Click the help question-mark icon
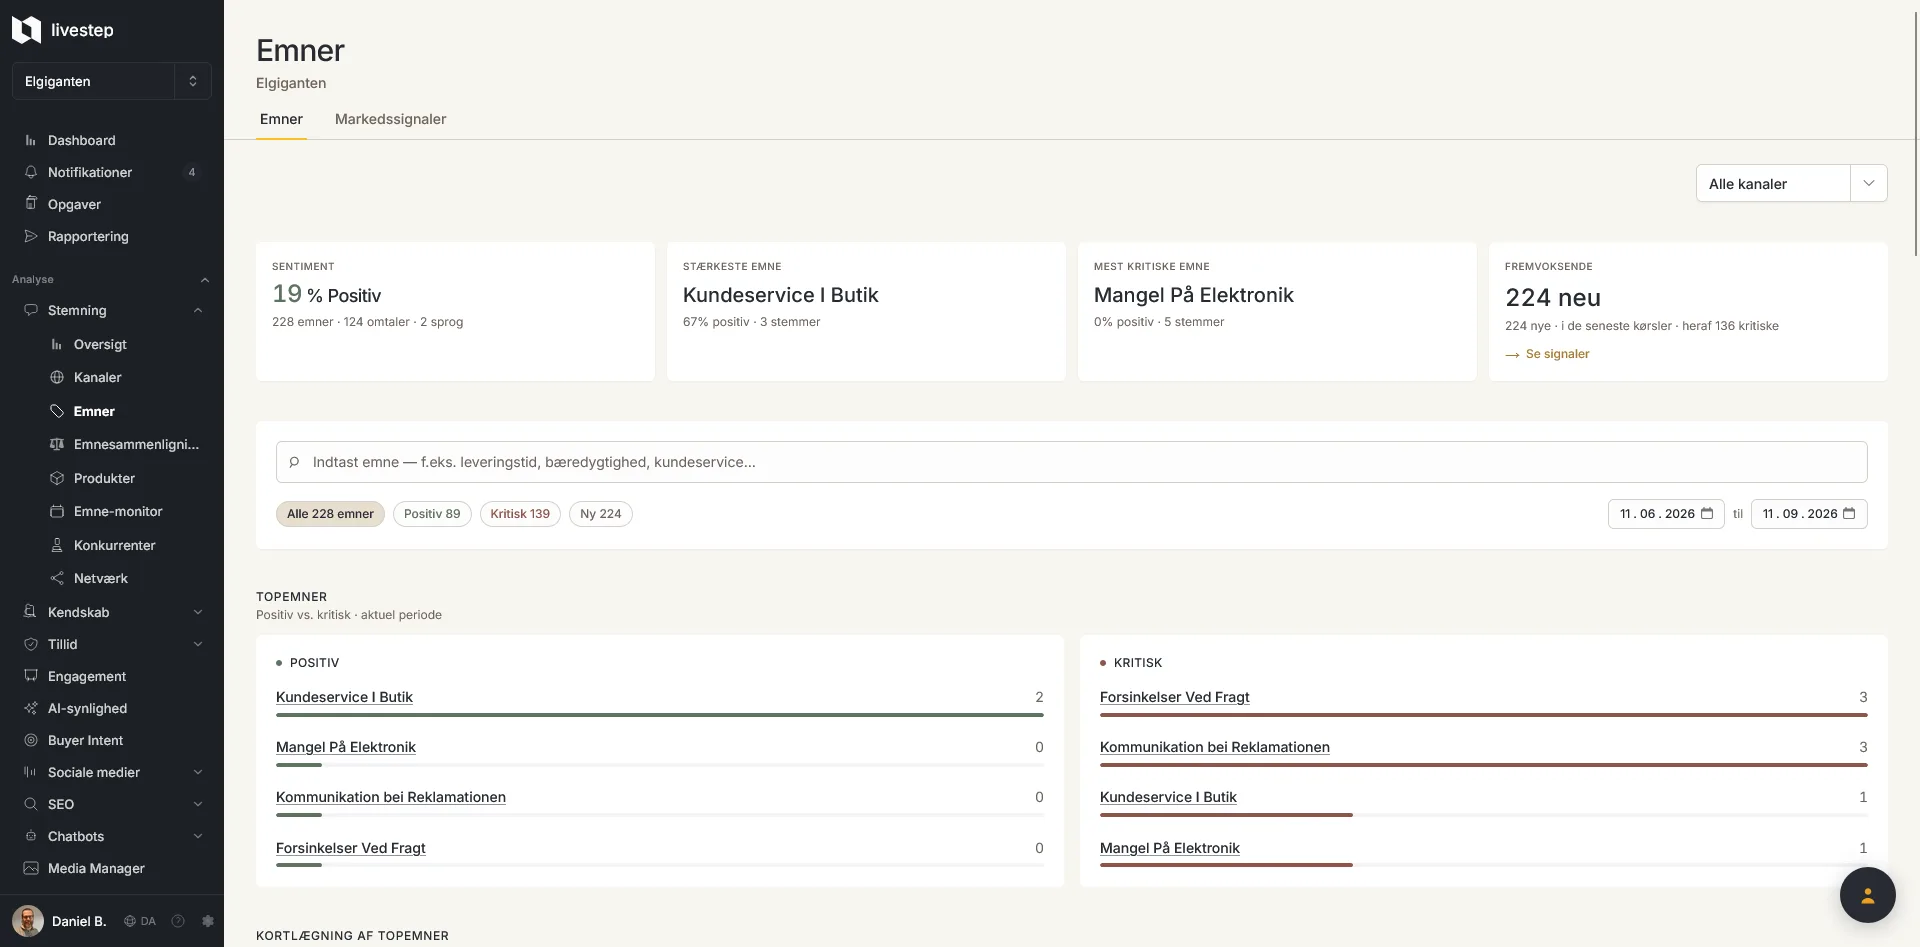1920x947 pixels. pyautogui.click(x=178, y=921)
